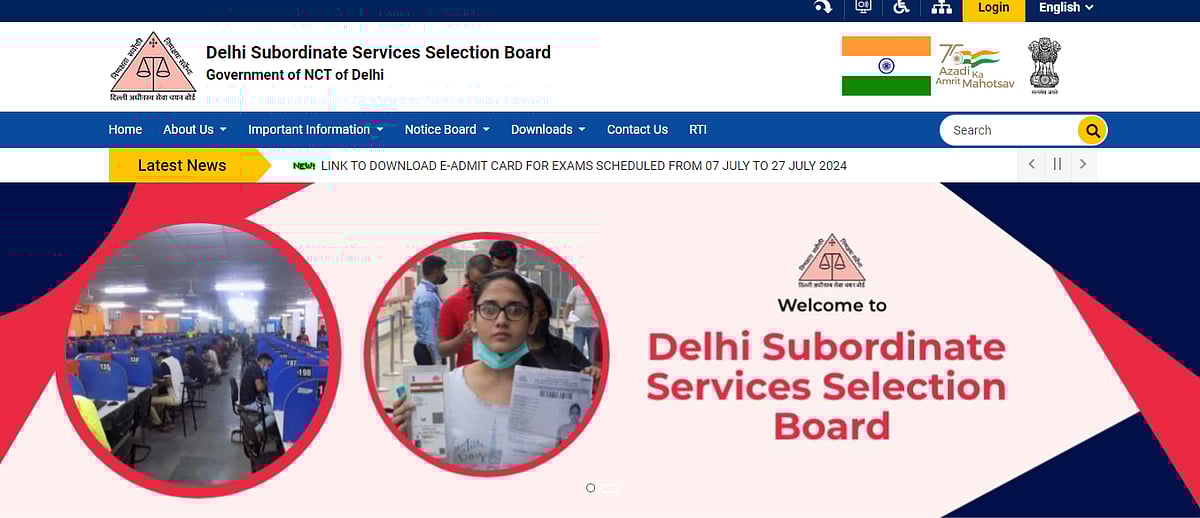Viewport: 1200px width, 518px height.
Task: Click the Azadi Ka Amrit Mahotsav logo
Action: click(x=975, y=68)
